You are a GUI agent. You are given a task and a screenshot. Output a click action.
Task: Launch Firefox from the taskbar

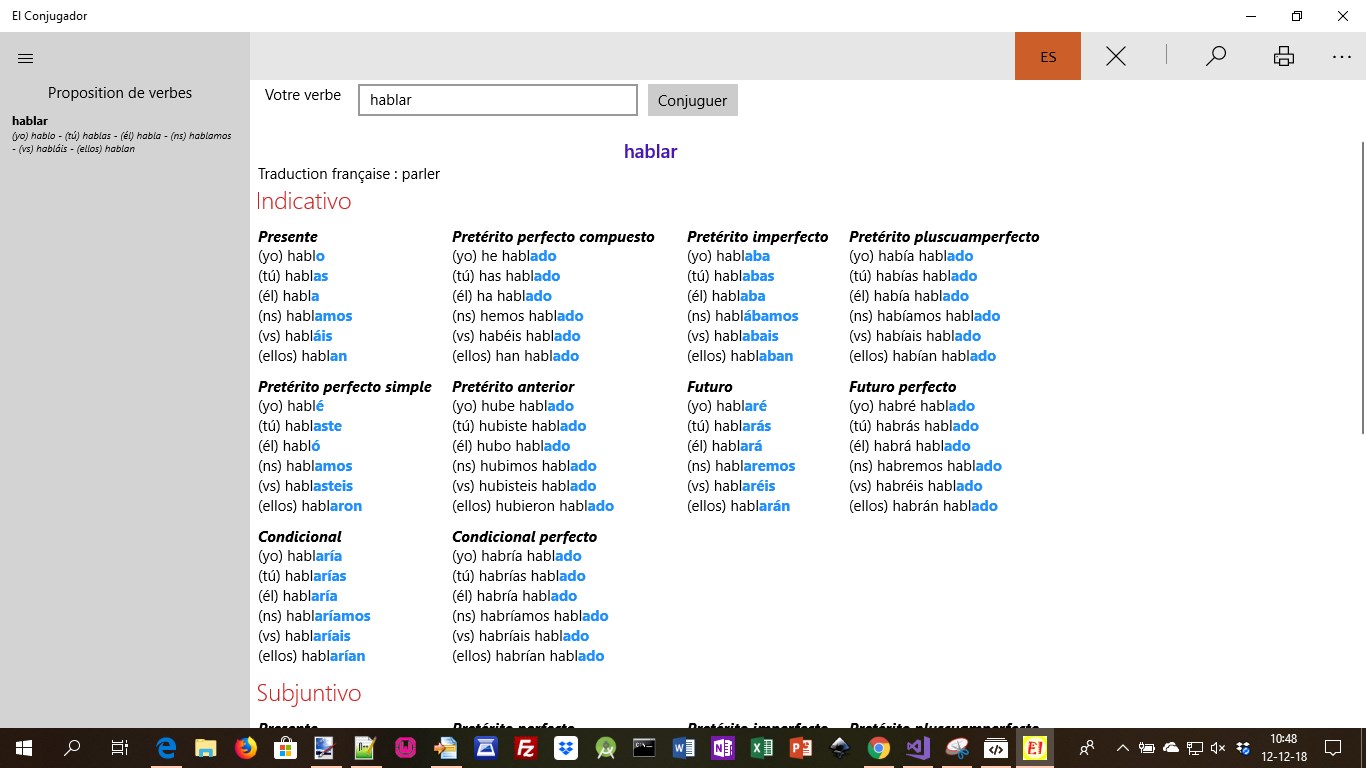[x=245, y=748]
